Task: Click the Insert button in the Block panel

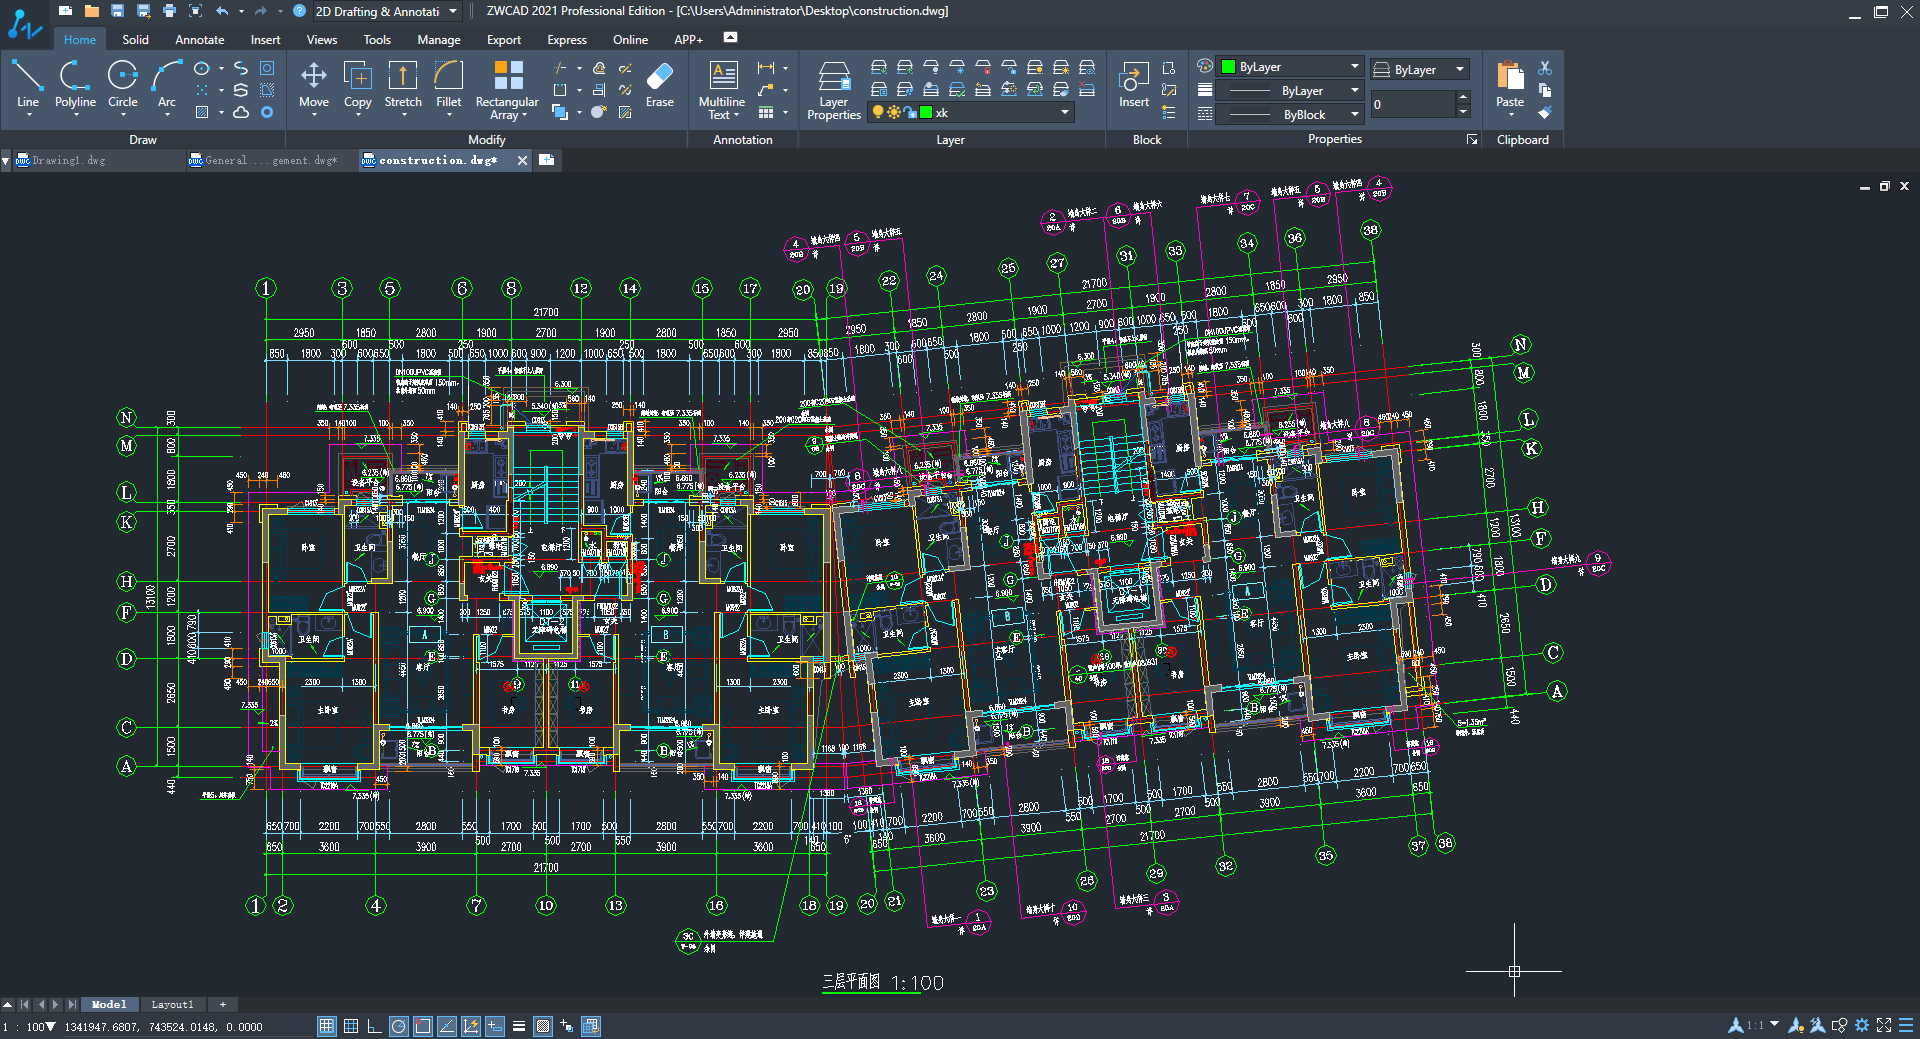Action: (1133, 84)
